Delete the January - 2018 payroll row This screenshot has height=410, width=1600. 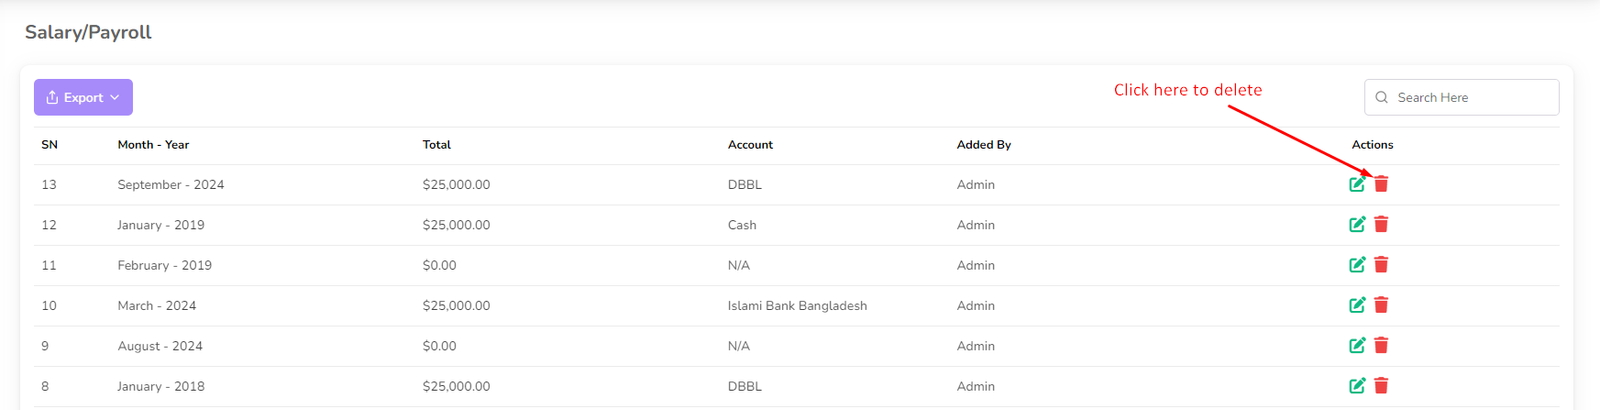click(1381, 386)
